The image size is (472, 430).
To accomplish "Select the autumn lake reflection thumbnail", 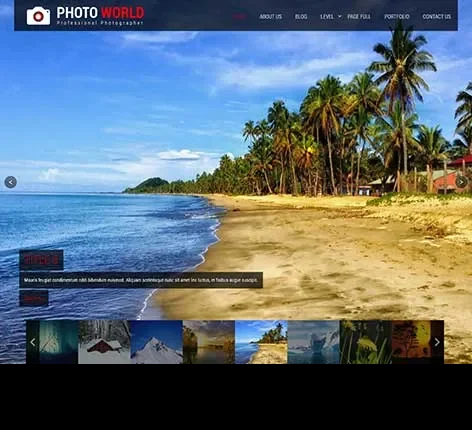I will click(x=209, y=342).
